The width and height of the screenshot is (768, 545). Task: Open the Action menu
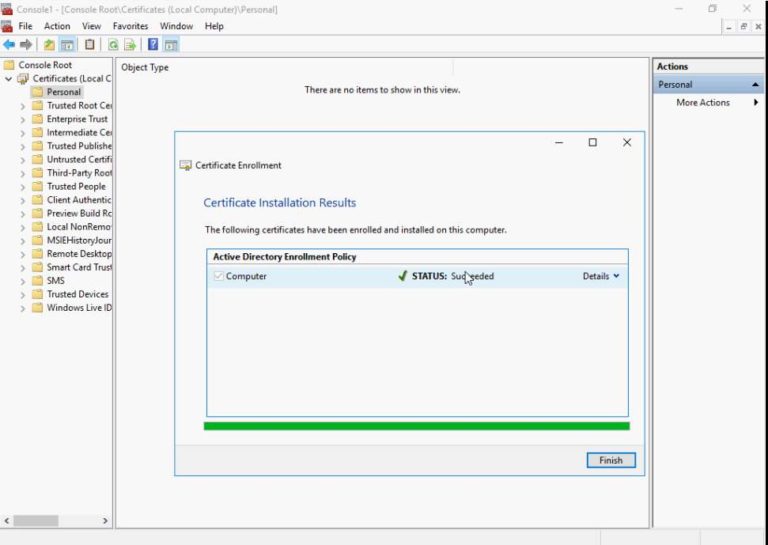pyautogui.click(x=57, y=26)
